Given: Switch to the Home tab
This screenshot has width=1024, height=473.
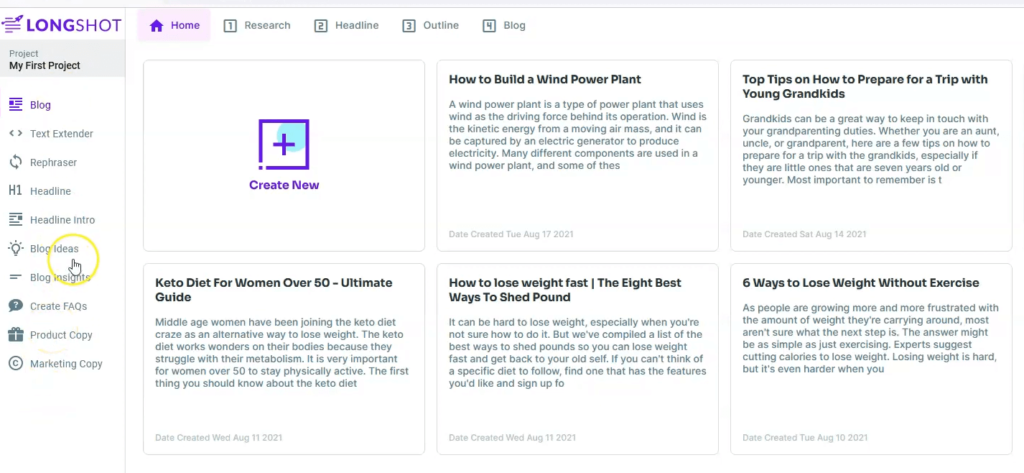Looking at the screenshot, I should click(x=174, y=25).
